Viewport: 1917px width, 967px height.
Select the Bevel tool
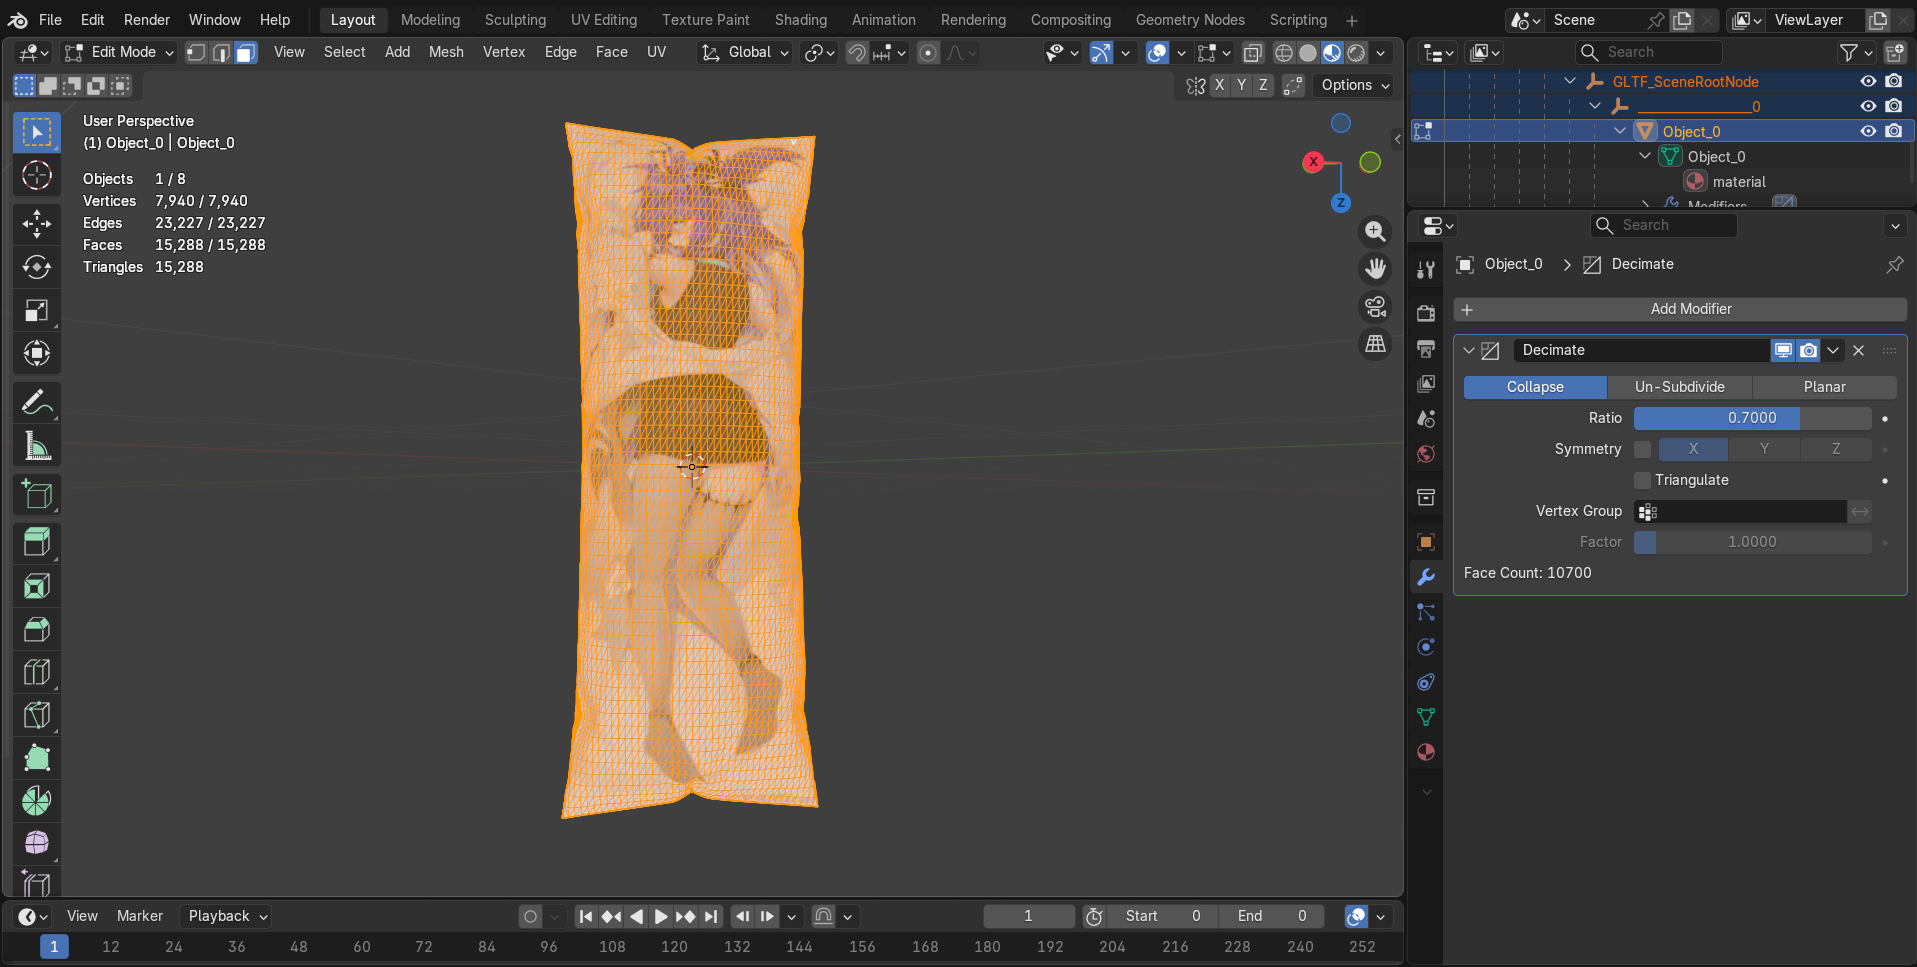pos(37,629)
